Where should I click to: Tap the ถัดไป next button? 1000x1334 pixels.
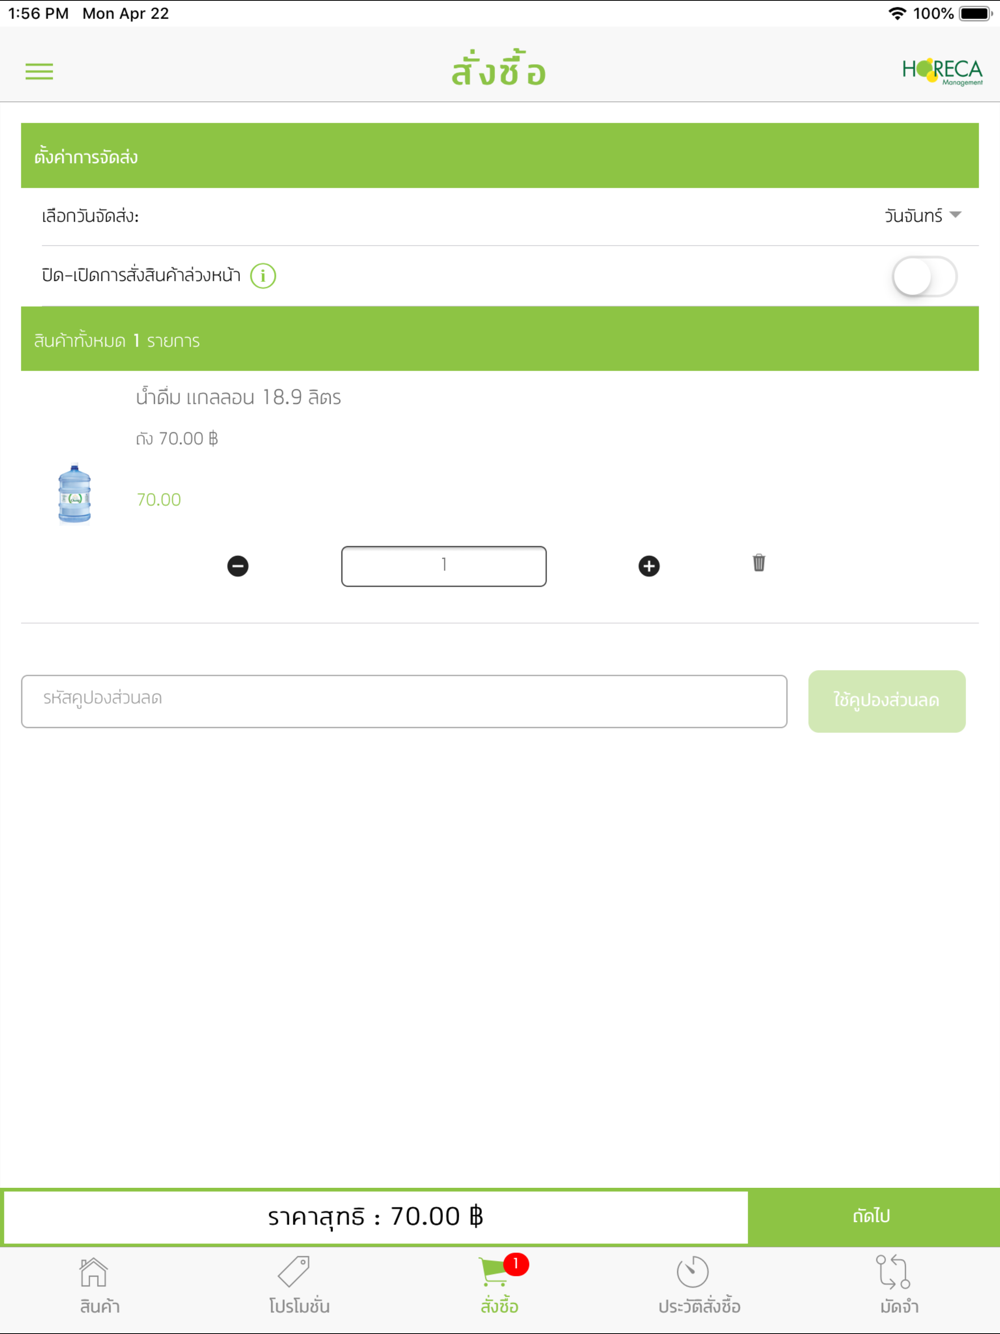coord(873,1216)
